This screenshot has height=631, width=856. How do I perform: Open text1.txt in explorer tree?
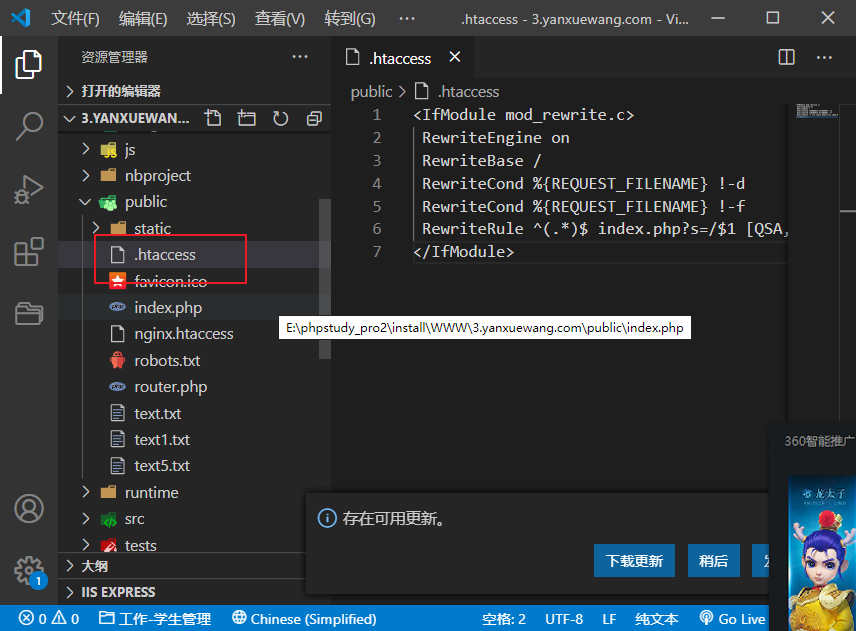[x=194, y=439]
